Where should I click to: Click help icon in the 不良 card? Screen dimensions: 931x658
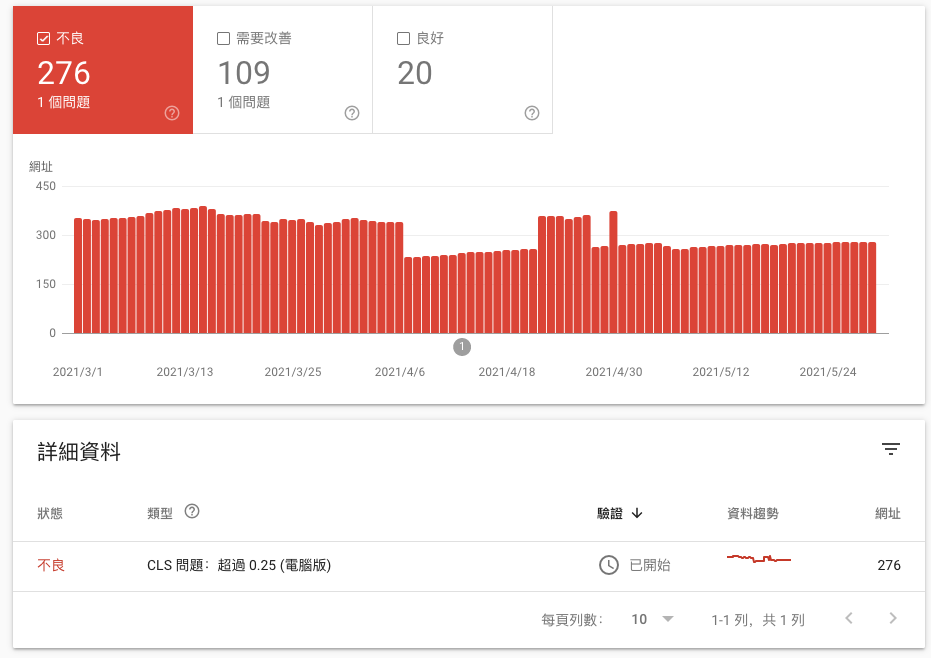pos(172,113)
